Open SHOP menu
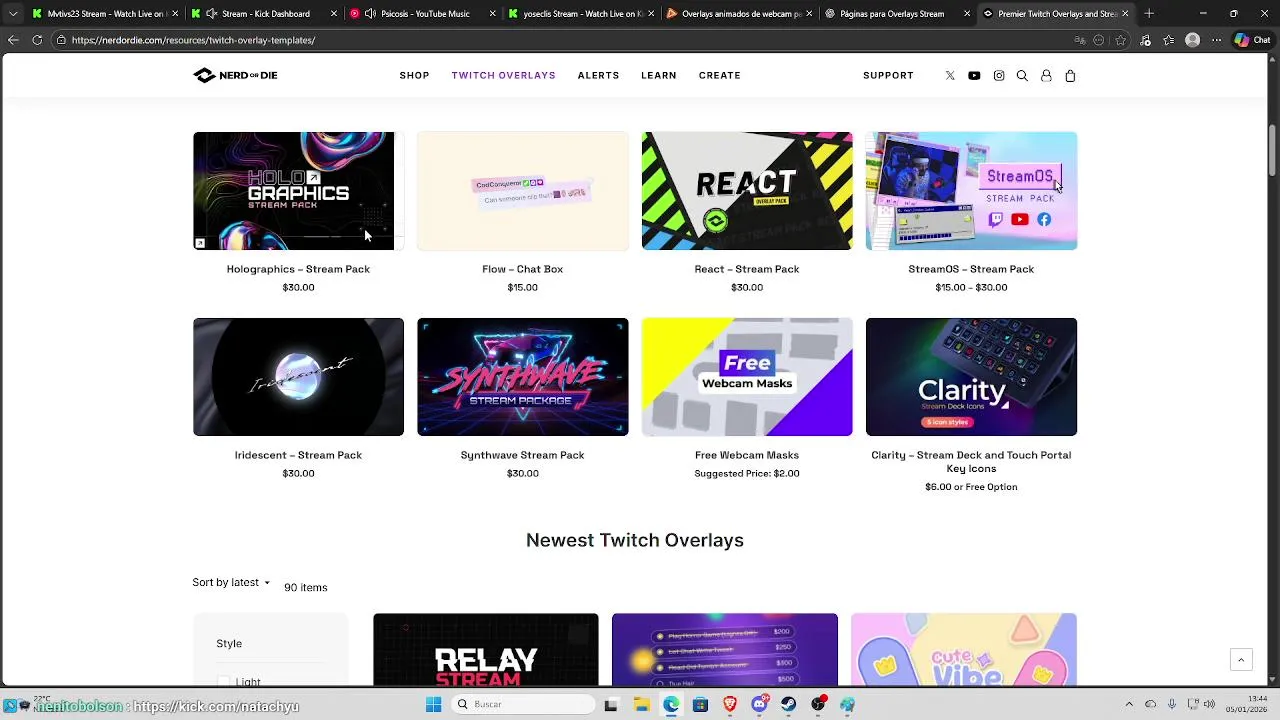1280x720 pixels. tap(414, 75)
